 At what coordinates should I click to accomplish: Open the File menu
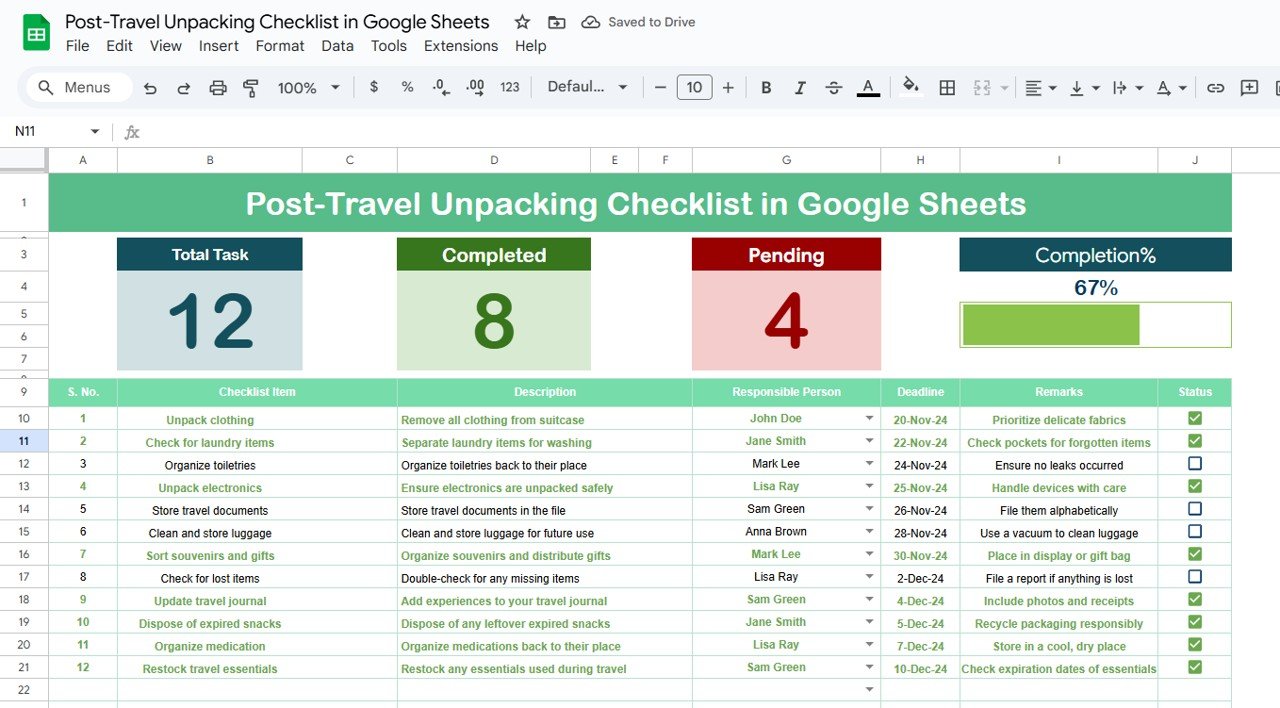point(77,46)
